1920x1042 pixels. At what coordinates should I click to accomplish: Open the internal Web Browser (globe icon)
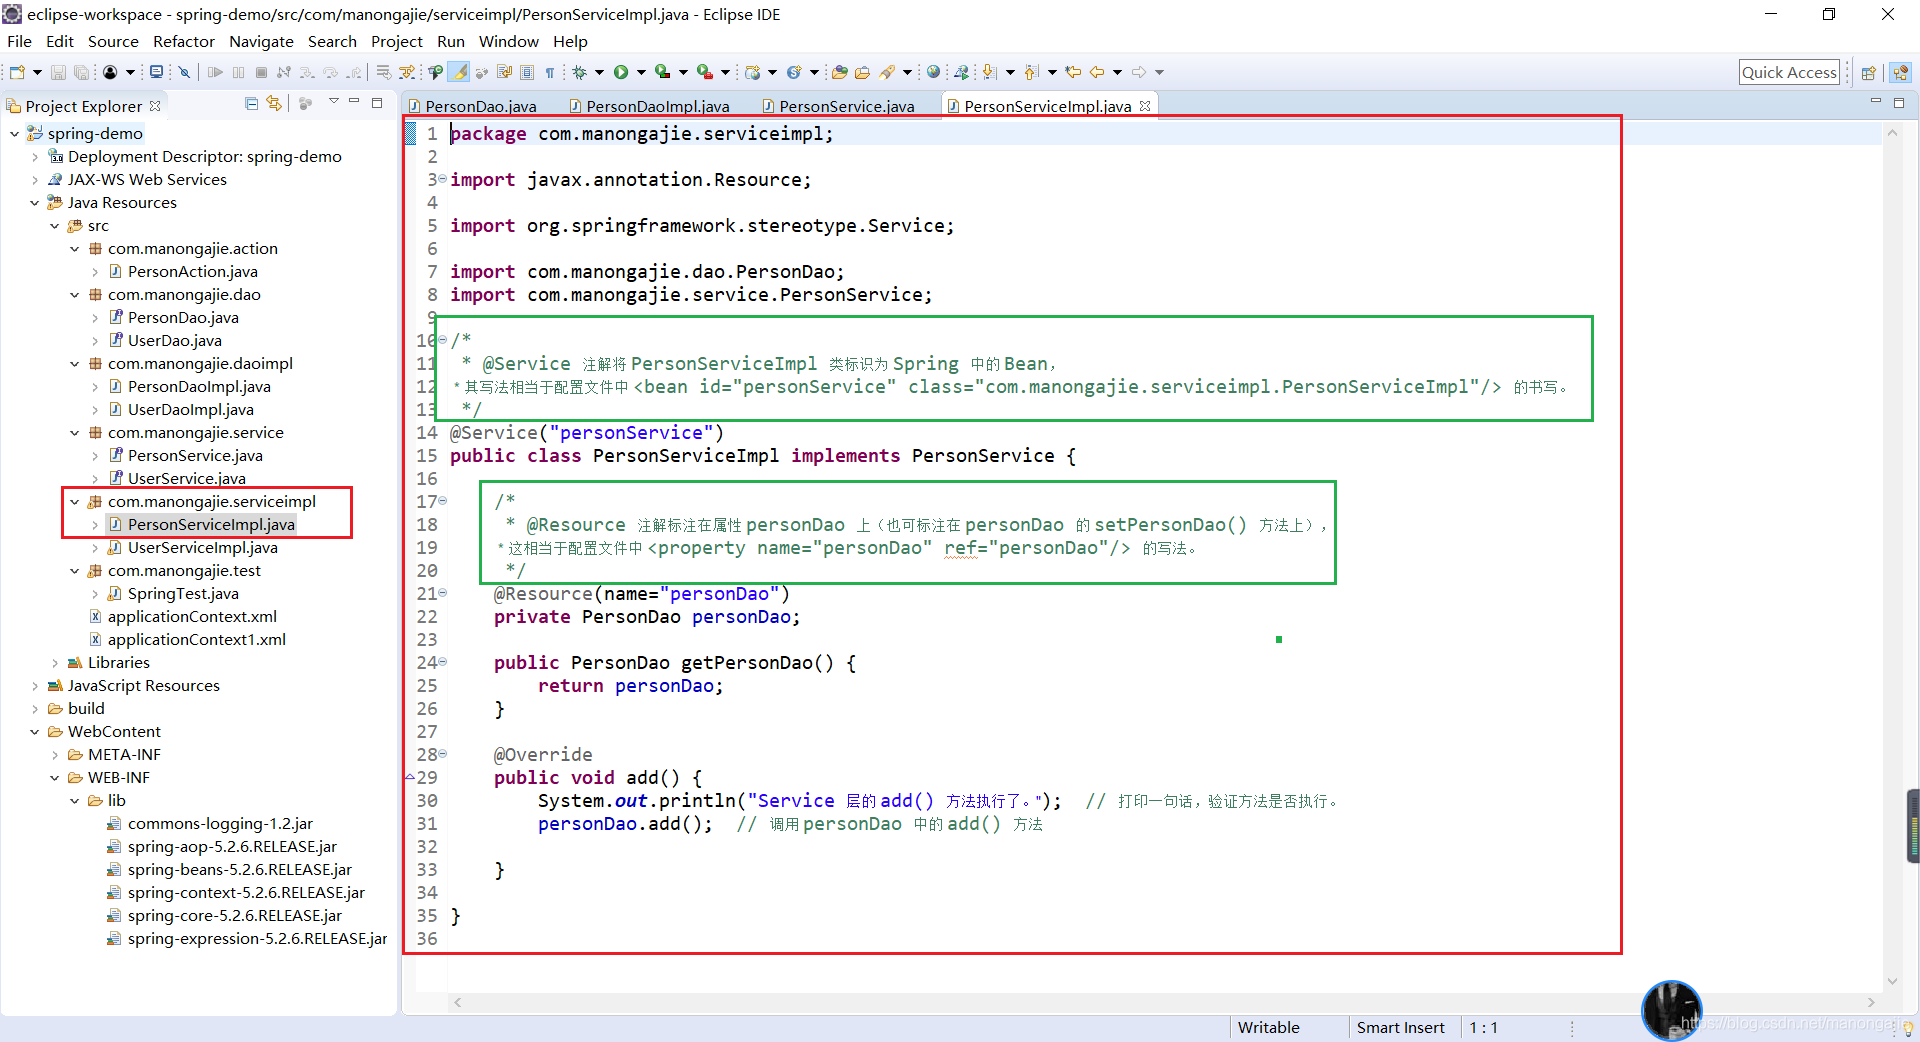[x=933, y=71]
